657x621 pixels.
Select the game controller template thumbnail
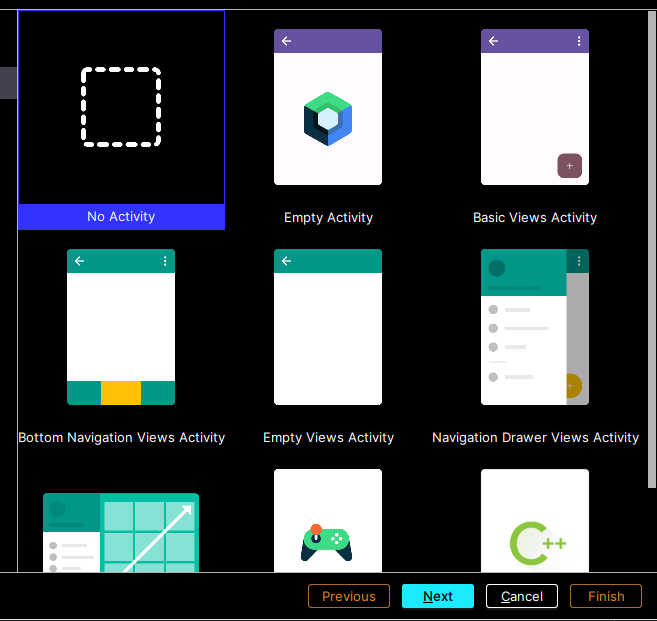[x=328, y=520]
